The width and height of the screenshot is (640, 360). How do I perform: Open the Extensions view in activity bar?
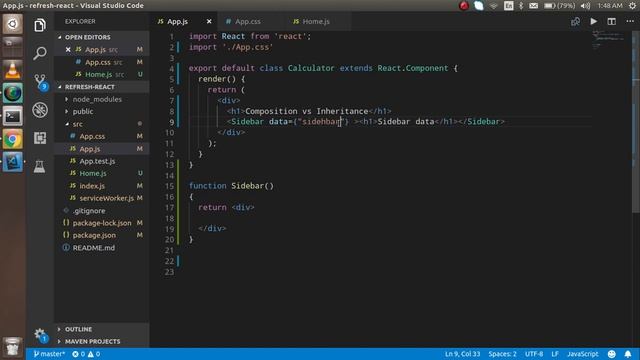tap(40, 138)
